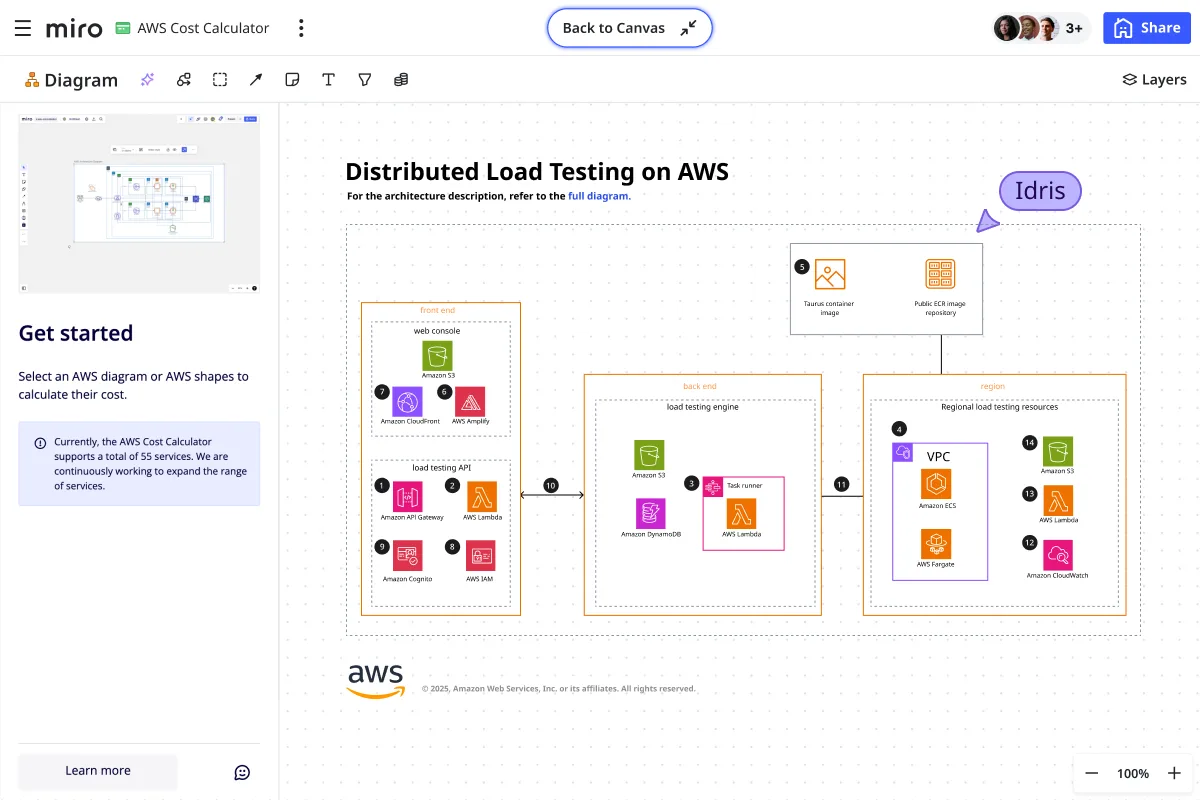The width and height of the screenshot is (1200, 800).
Task: Select the shapes tool in toolbar
Action: click(x=184, y=80)
